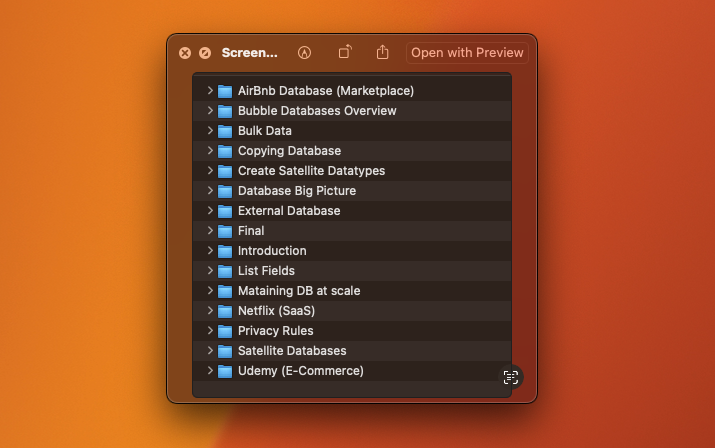This screenshot has height=448, width=715.
Task: Select the 'Copying Database' folder name
Action: 290,151
